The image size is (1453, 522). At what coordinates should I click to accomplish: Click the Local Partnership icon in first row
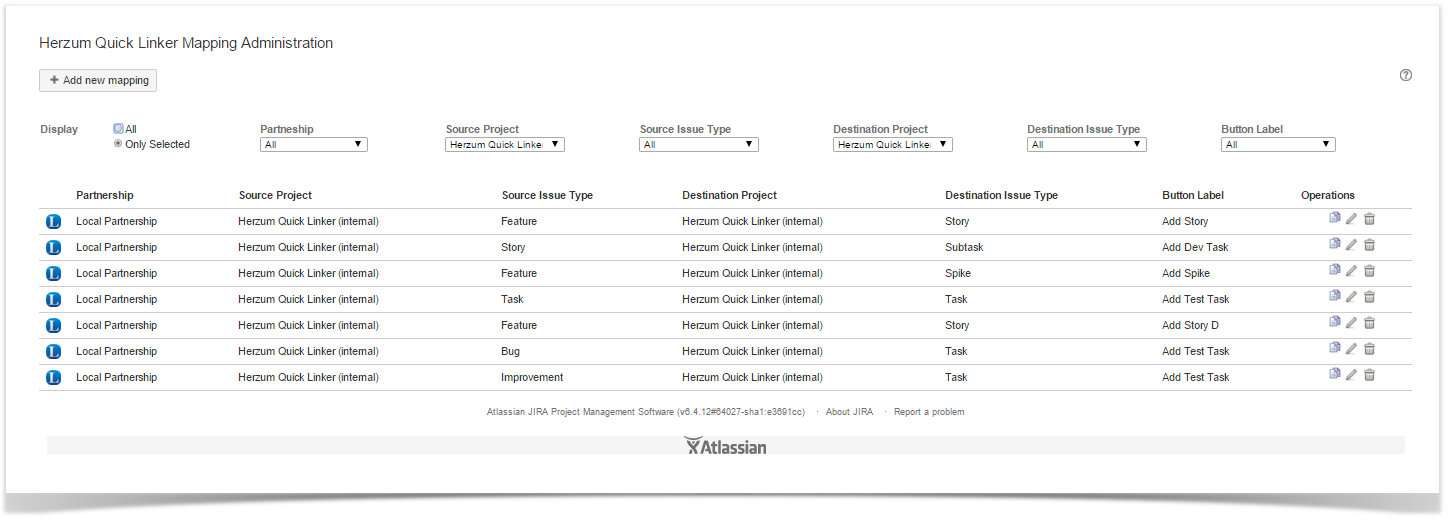coord(54,221)
